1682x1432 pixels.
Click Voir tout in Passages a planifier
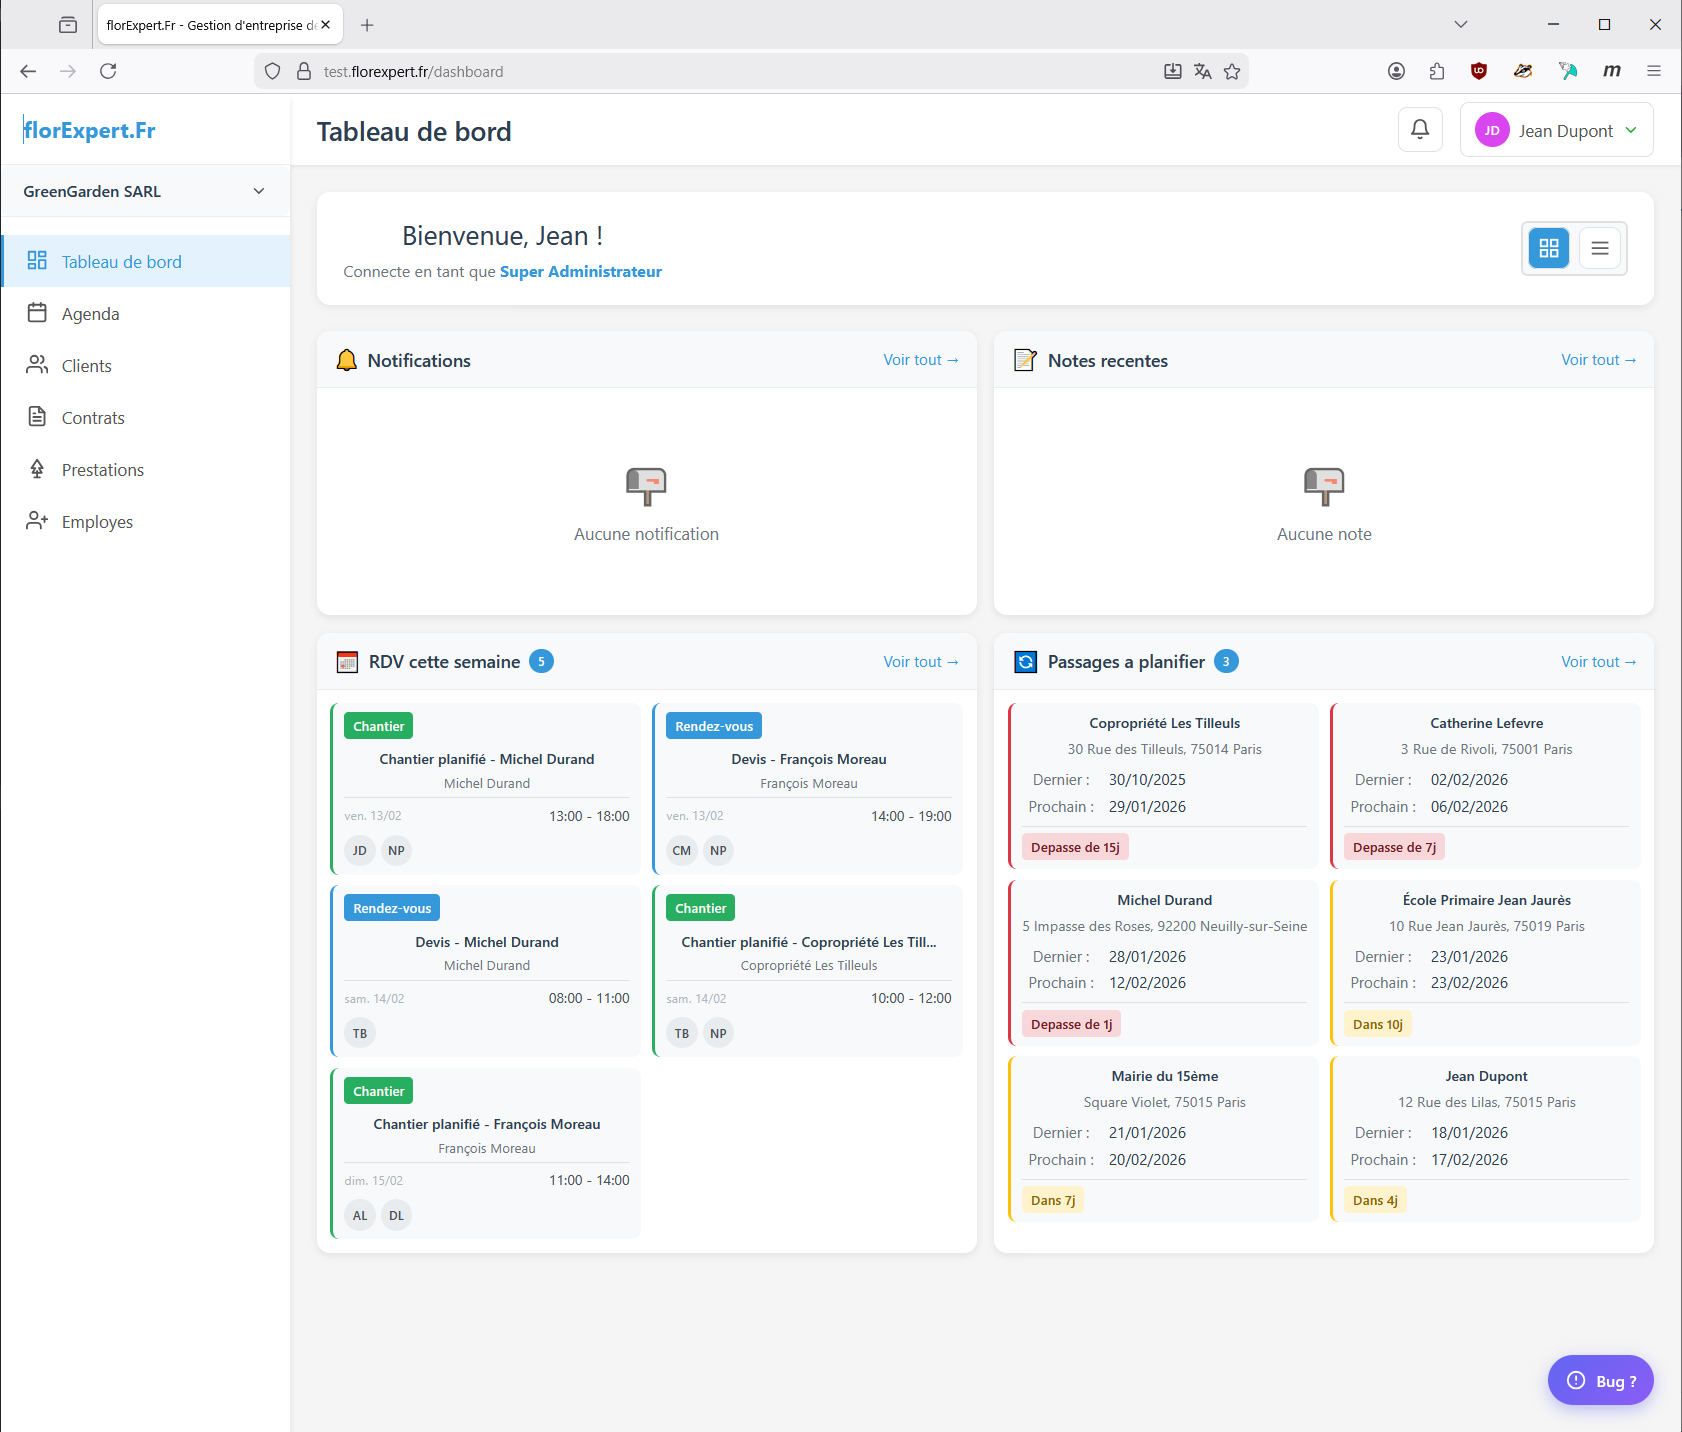[1598, 662]
